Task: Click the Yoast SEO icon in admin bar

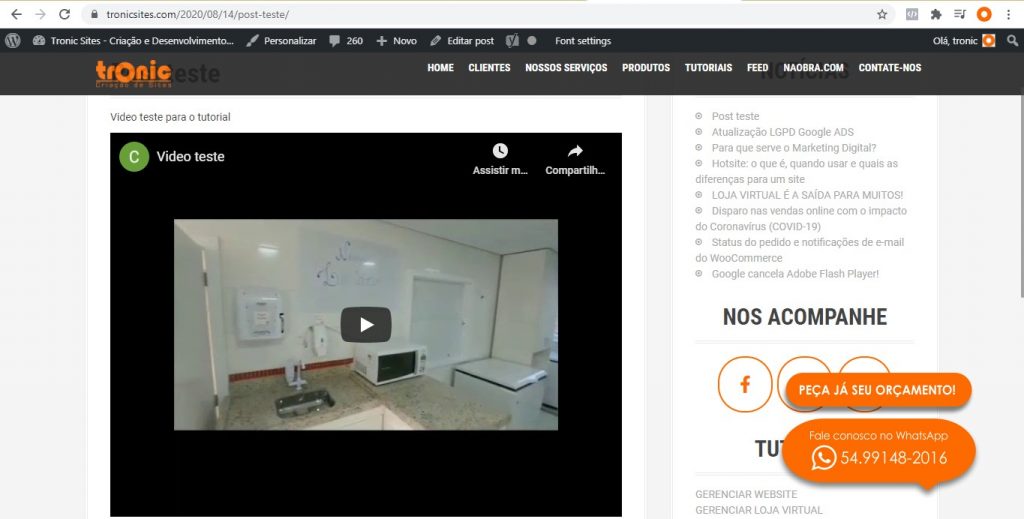Action: point(512,41)
